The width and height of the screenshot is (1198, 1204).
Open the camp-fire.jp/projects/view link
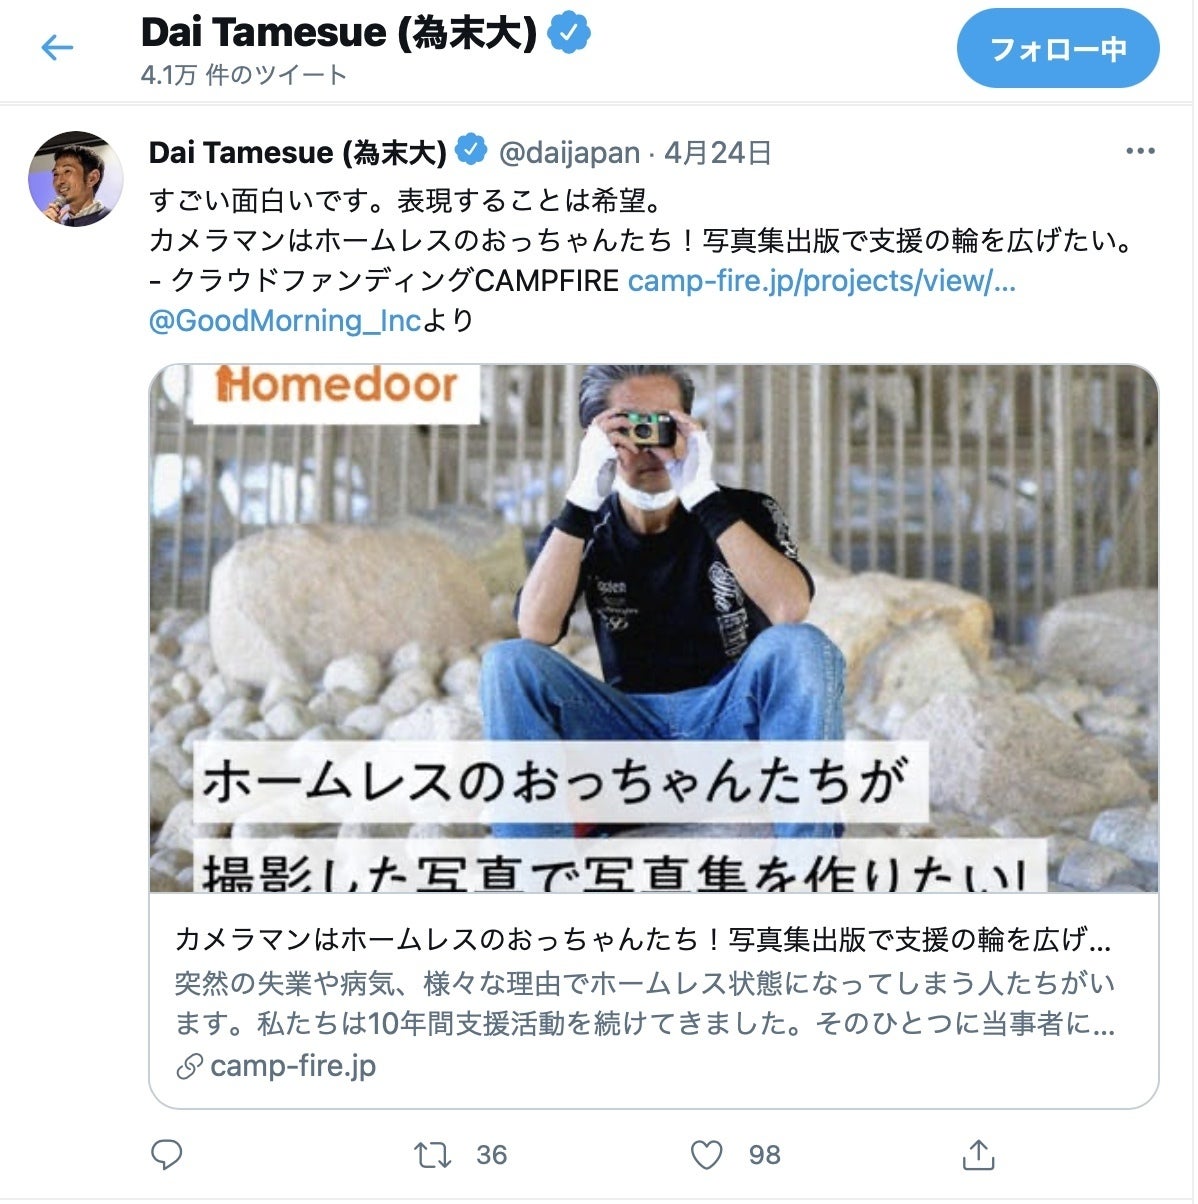click(822, 281)
